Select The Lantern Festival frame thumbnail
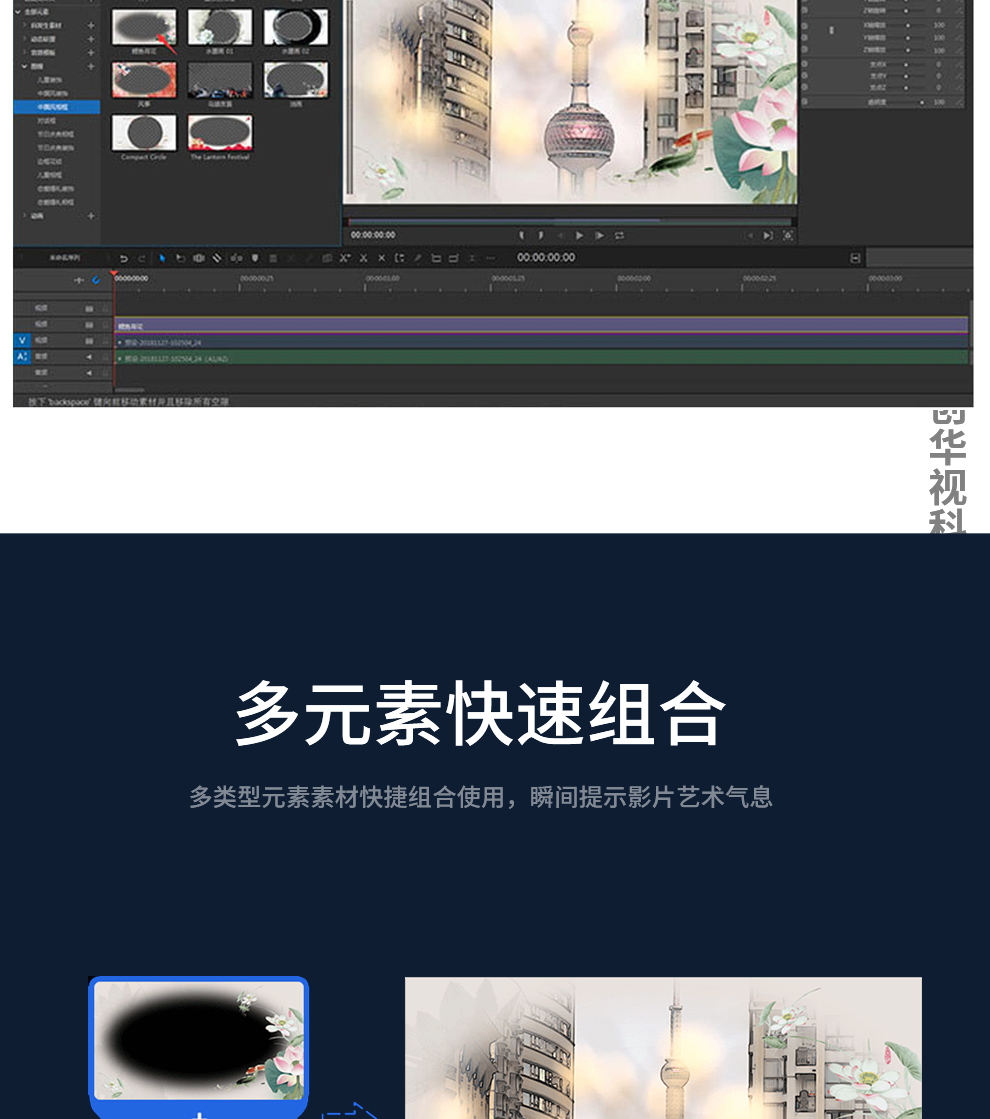This screenshot has width=990, height=1119. click(x=220, y=132)
